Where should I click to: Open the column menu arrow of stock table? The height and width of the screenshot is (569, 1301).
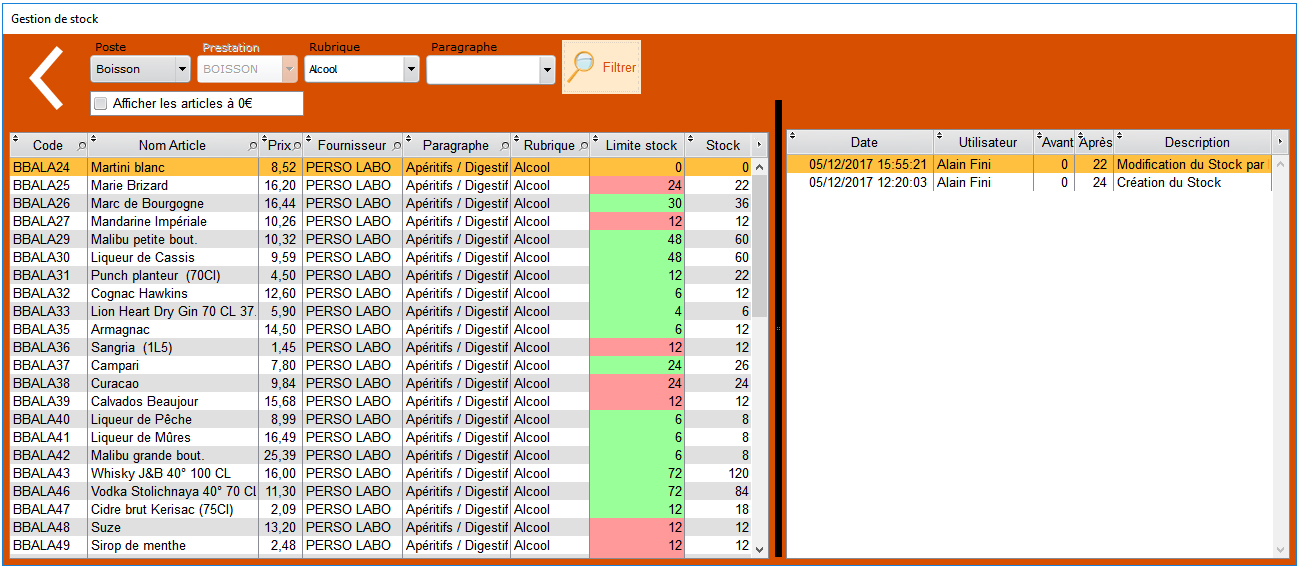click(x=759, y=145)
